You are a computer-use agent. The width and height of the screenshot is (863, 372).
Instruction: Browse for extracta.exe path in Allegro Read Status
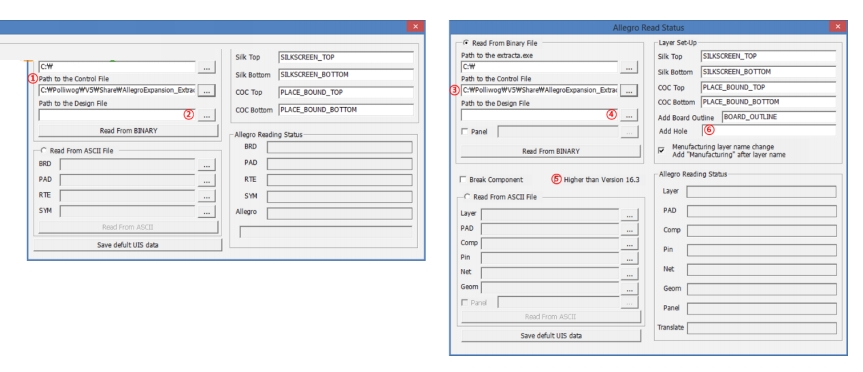pyautogui.click(x=629, y=67)
